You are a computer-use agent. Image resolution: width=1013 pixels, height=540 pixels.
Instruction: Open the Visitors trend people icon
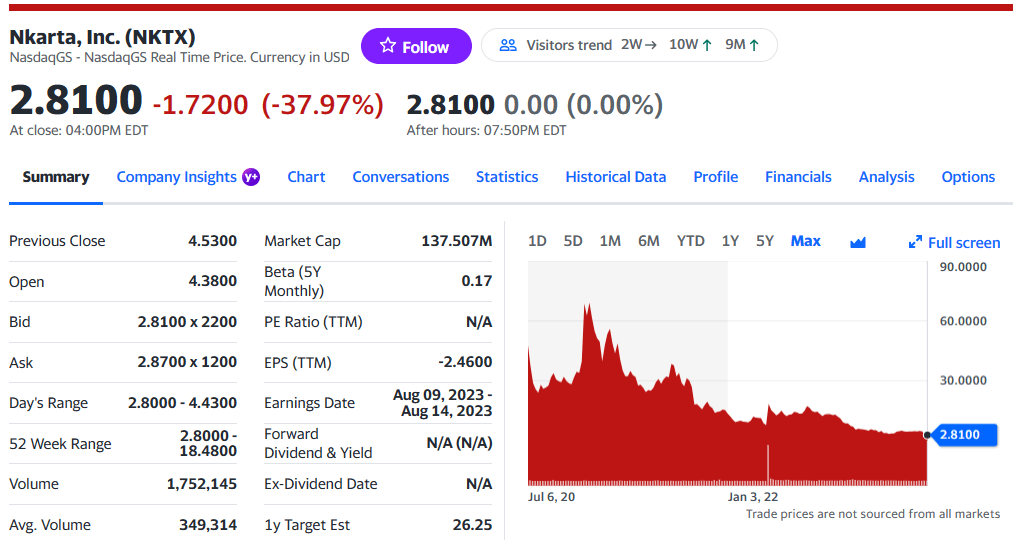(x=508, y=45)
